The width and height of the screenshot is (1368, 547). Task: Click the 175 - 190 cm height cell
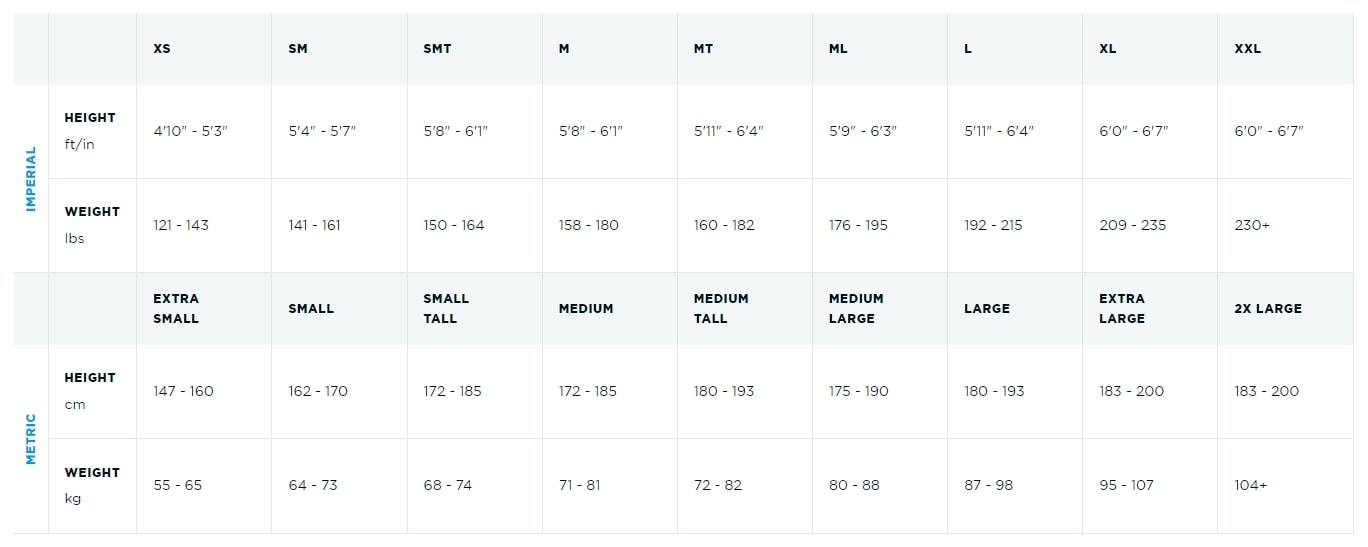click(858, 391)
